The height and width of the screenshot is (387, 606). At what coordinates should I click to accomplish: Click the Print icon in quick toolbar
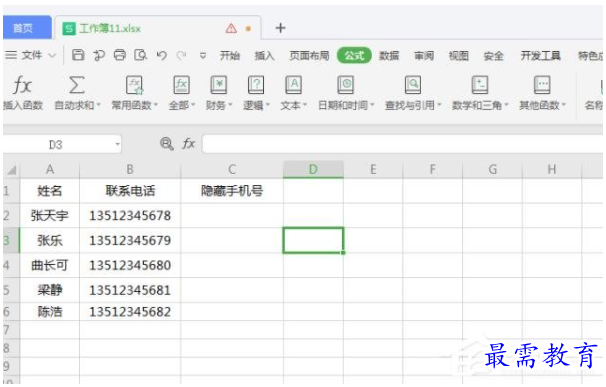click(120, 55)
